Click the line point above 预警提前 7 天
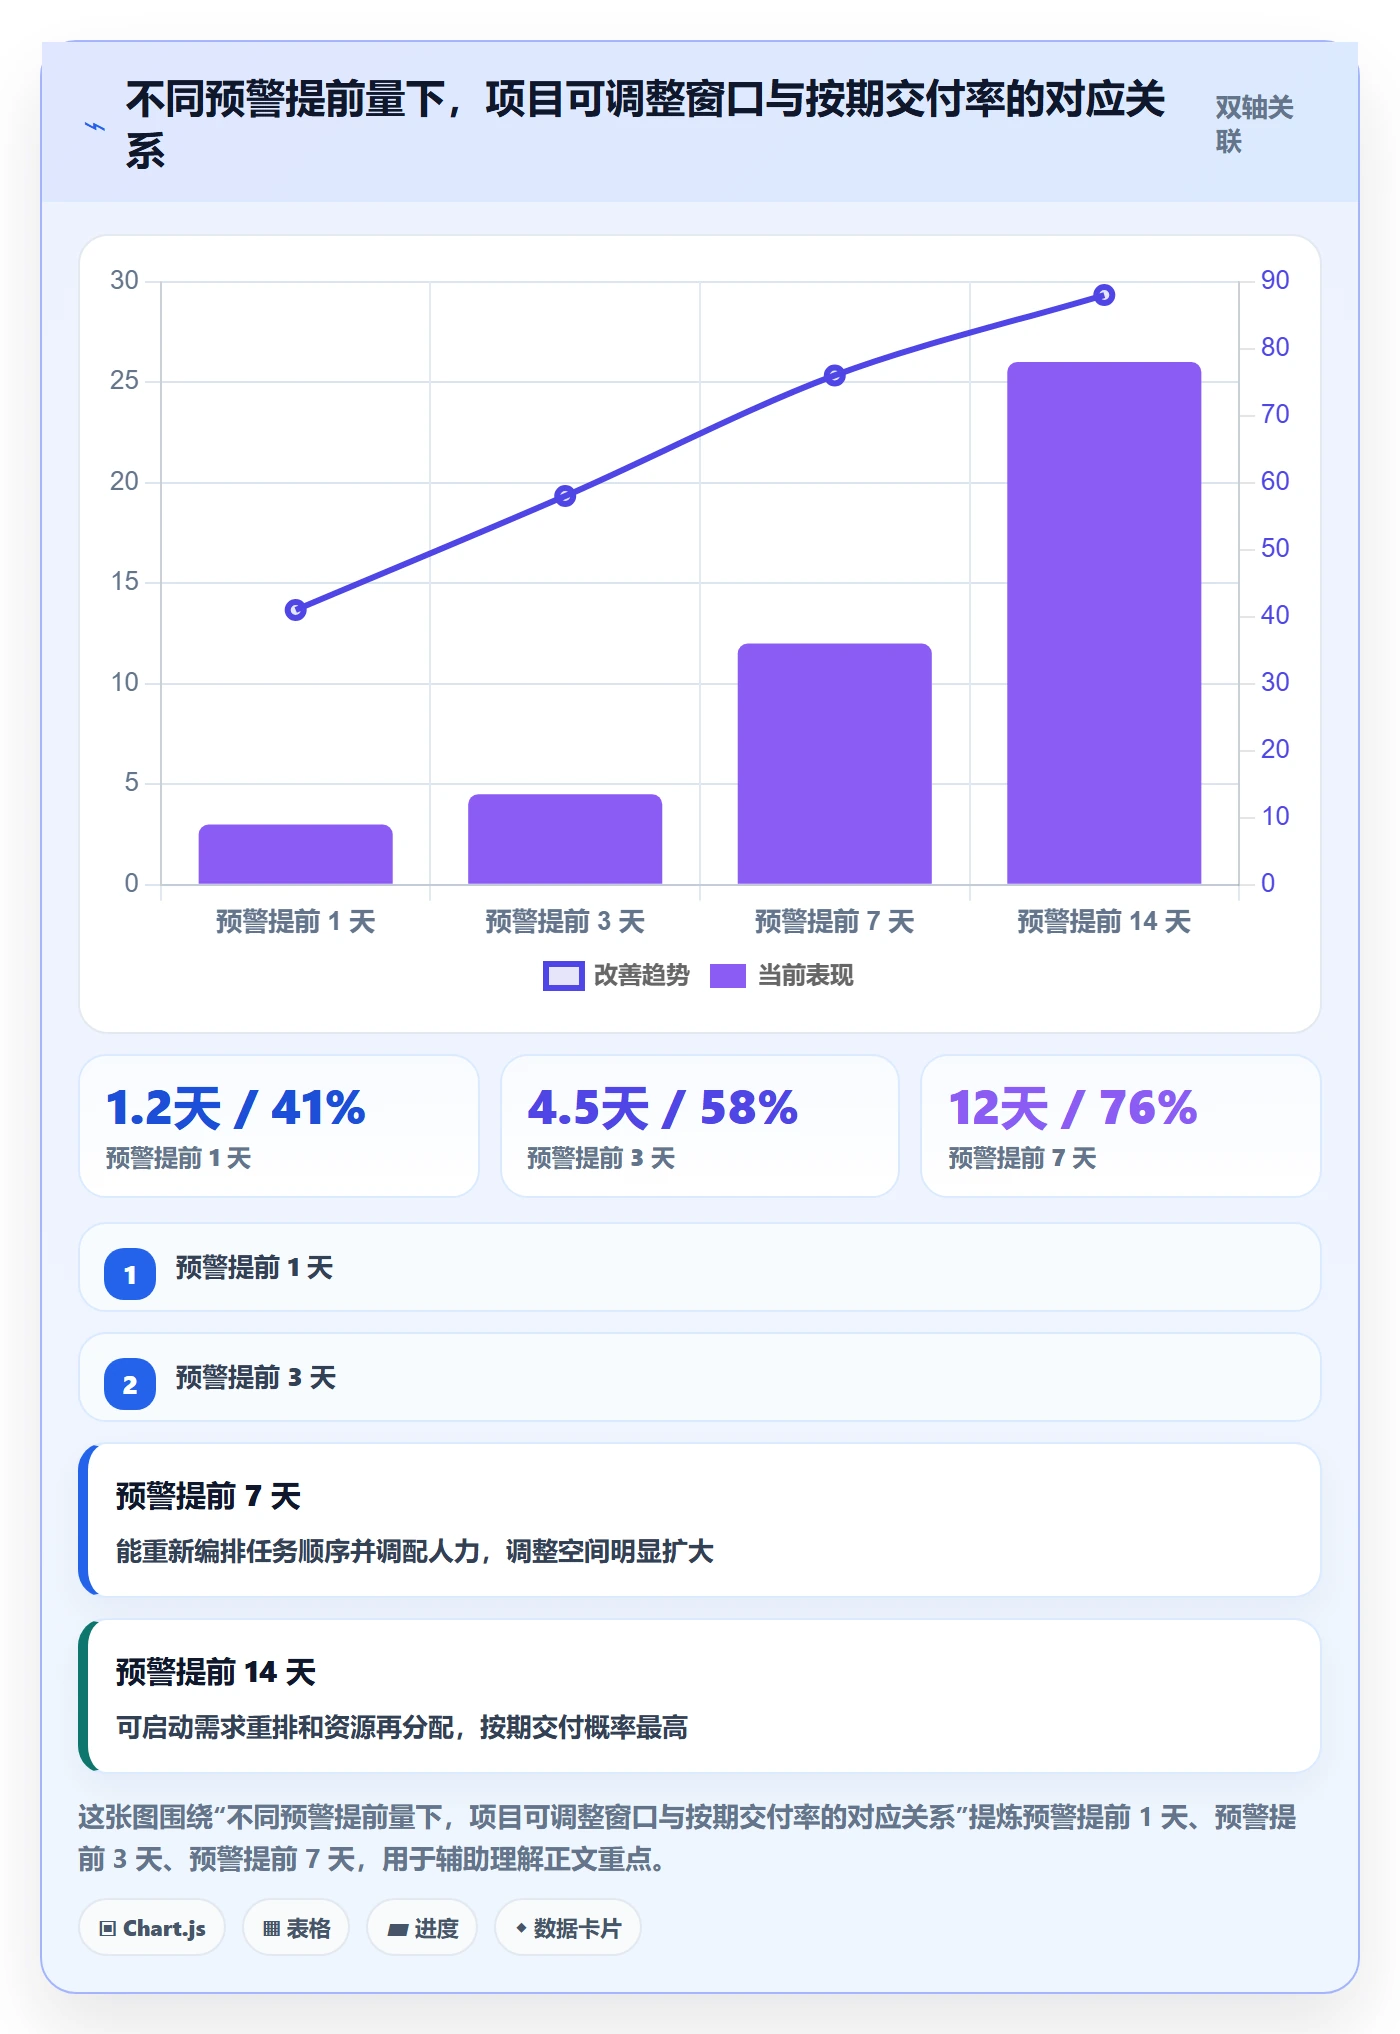 pos(835,375)
